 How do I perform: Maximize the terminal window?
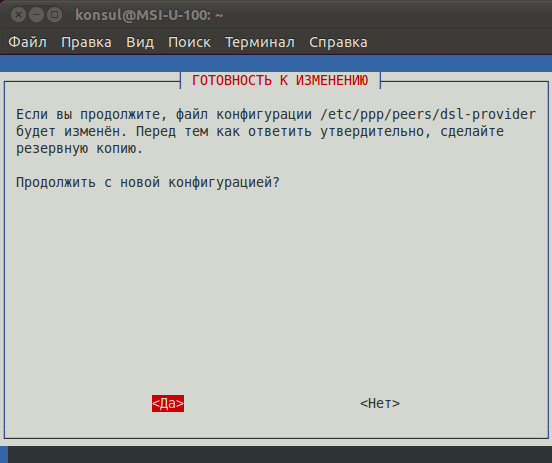(54, 15)
